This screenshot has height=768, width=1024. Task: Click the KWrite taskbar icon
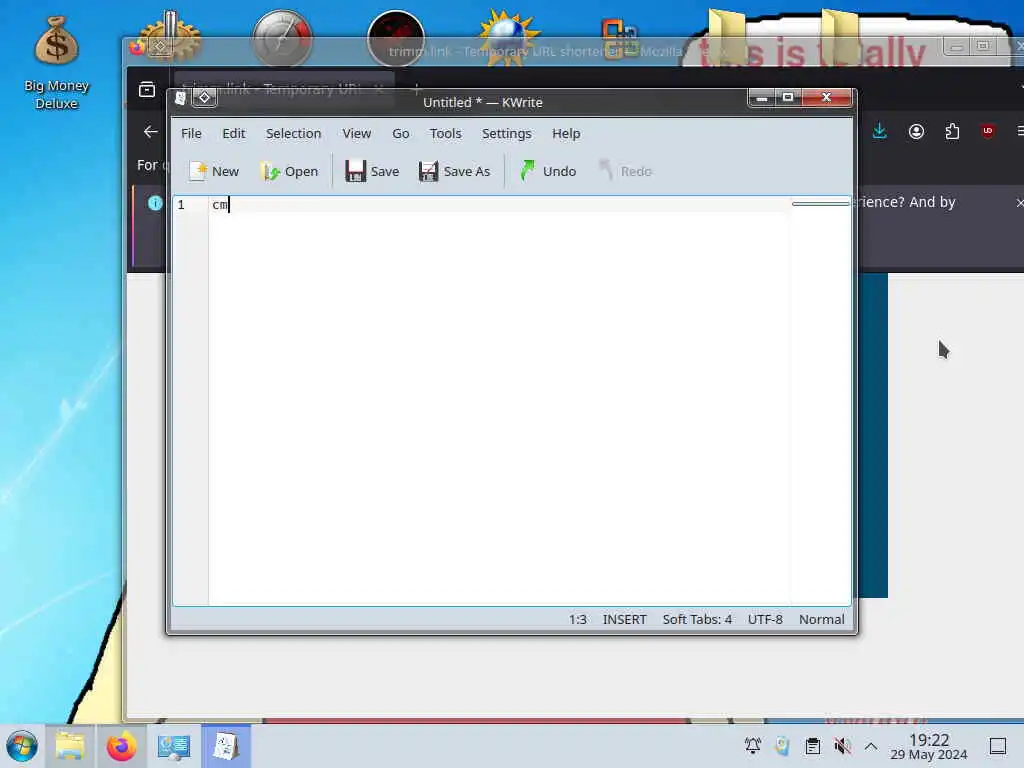tap(226, 746)
